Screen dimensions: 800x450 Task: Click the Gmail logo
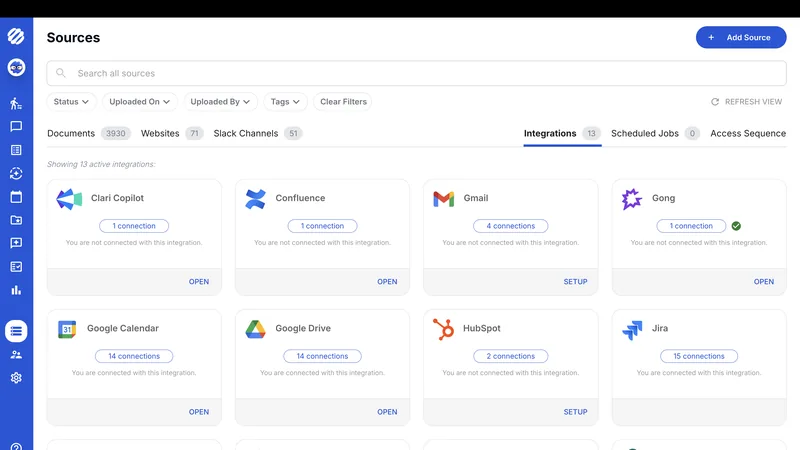tap(443, 199)
